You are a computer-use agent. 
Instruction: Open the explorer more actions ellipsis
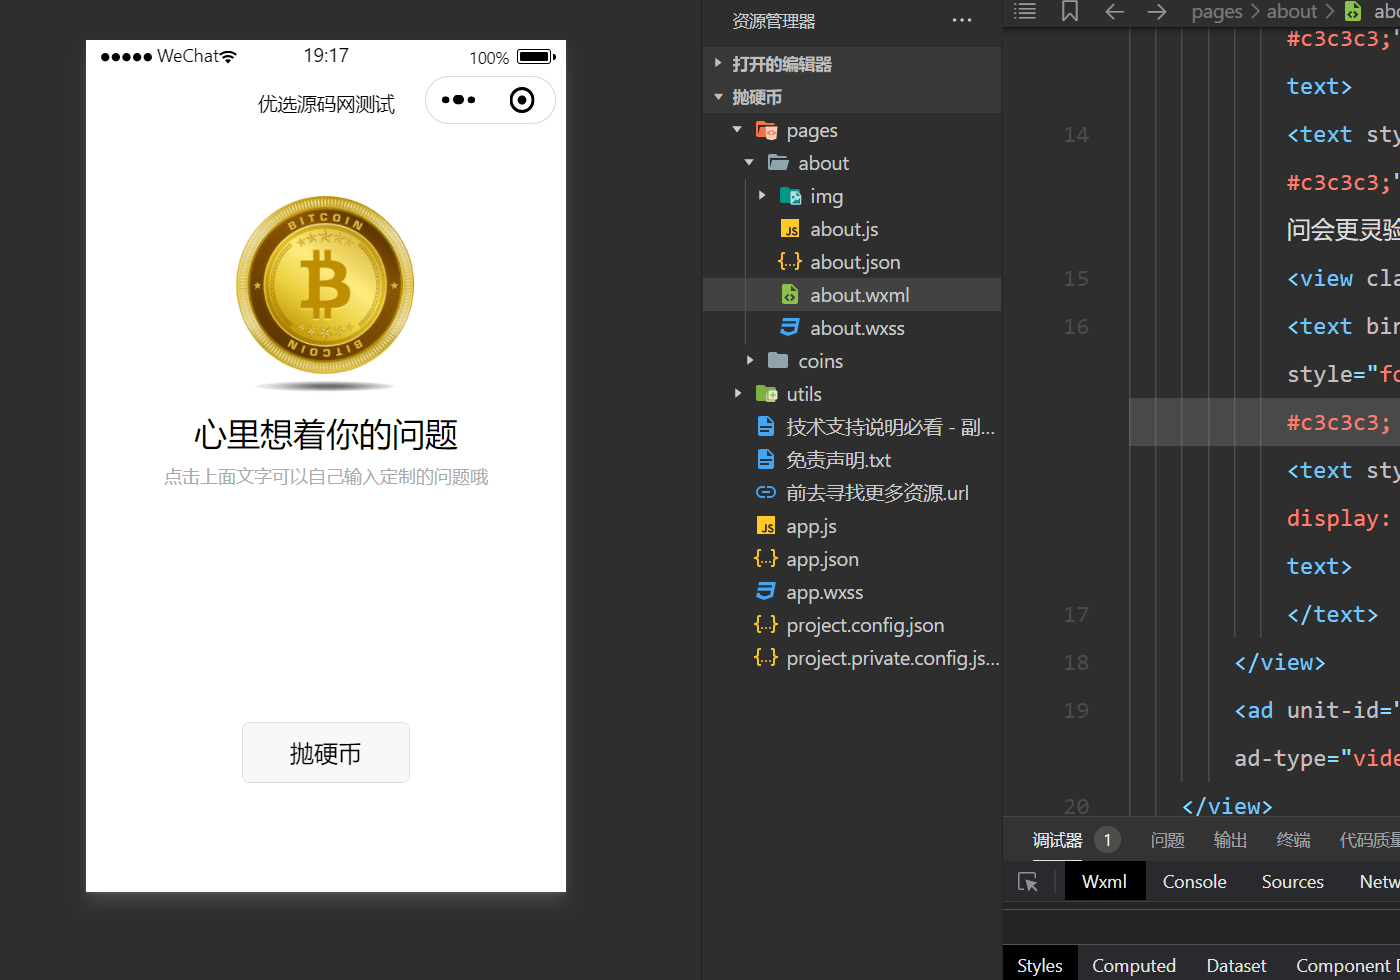962,21
